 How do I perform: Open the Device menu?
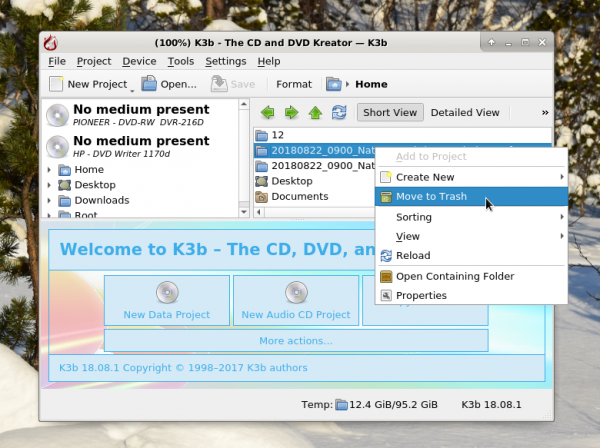click(139, 61)
